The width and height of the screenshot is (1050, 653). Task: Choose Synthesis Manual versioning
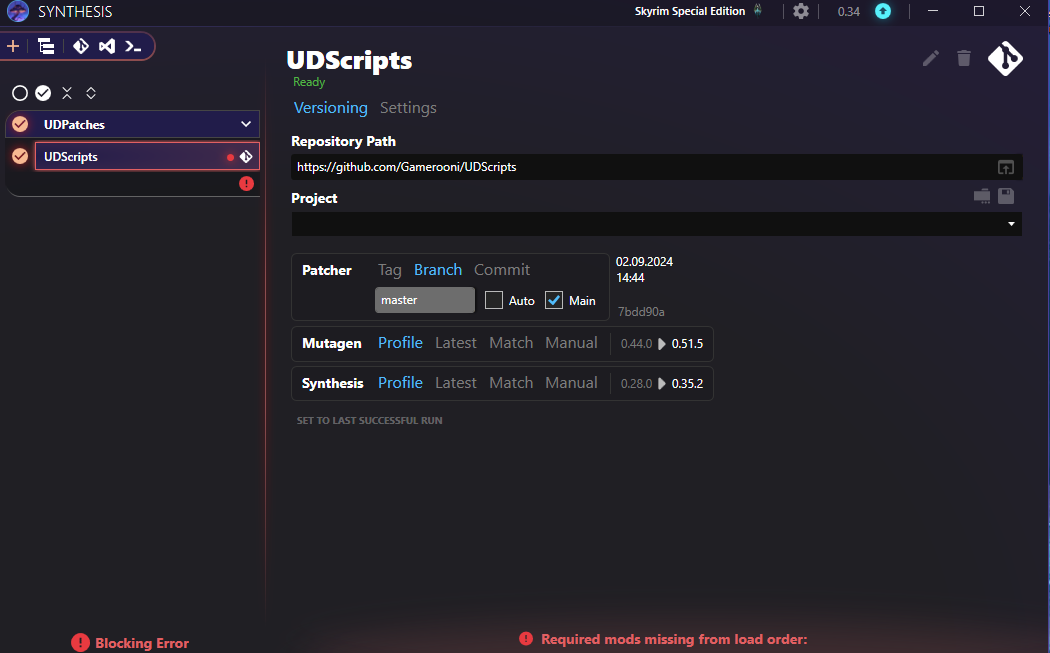(571, 383)
